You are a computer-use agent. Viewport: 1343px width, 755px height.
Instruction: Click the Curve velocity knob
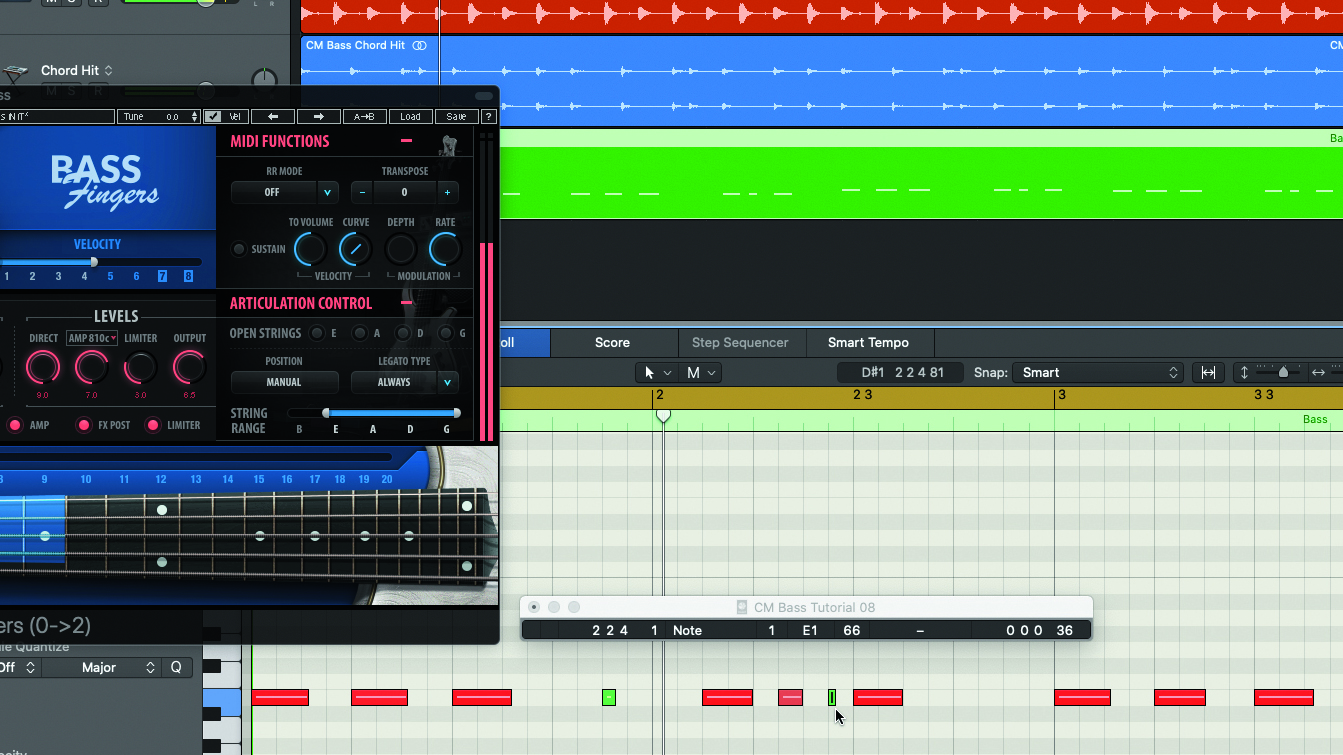click(355, 249)
